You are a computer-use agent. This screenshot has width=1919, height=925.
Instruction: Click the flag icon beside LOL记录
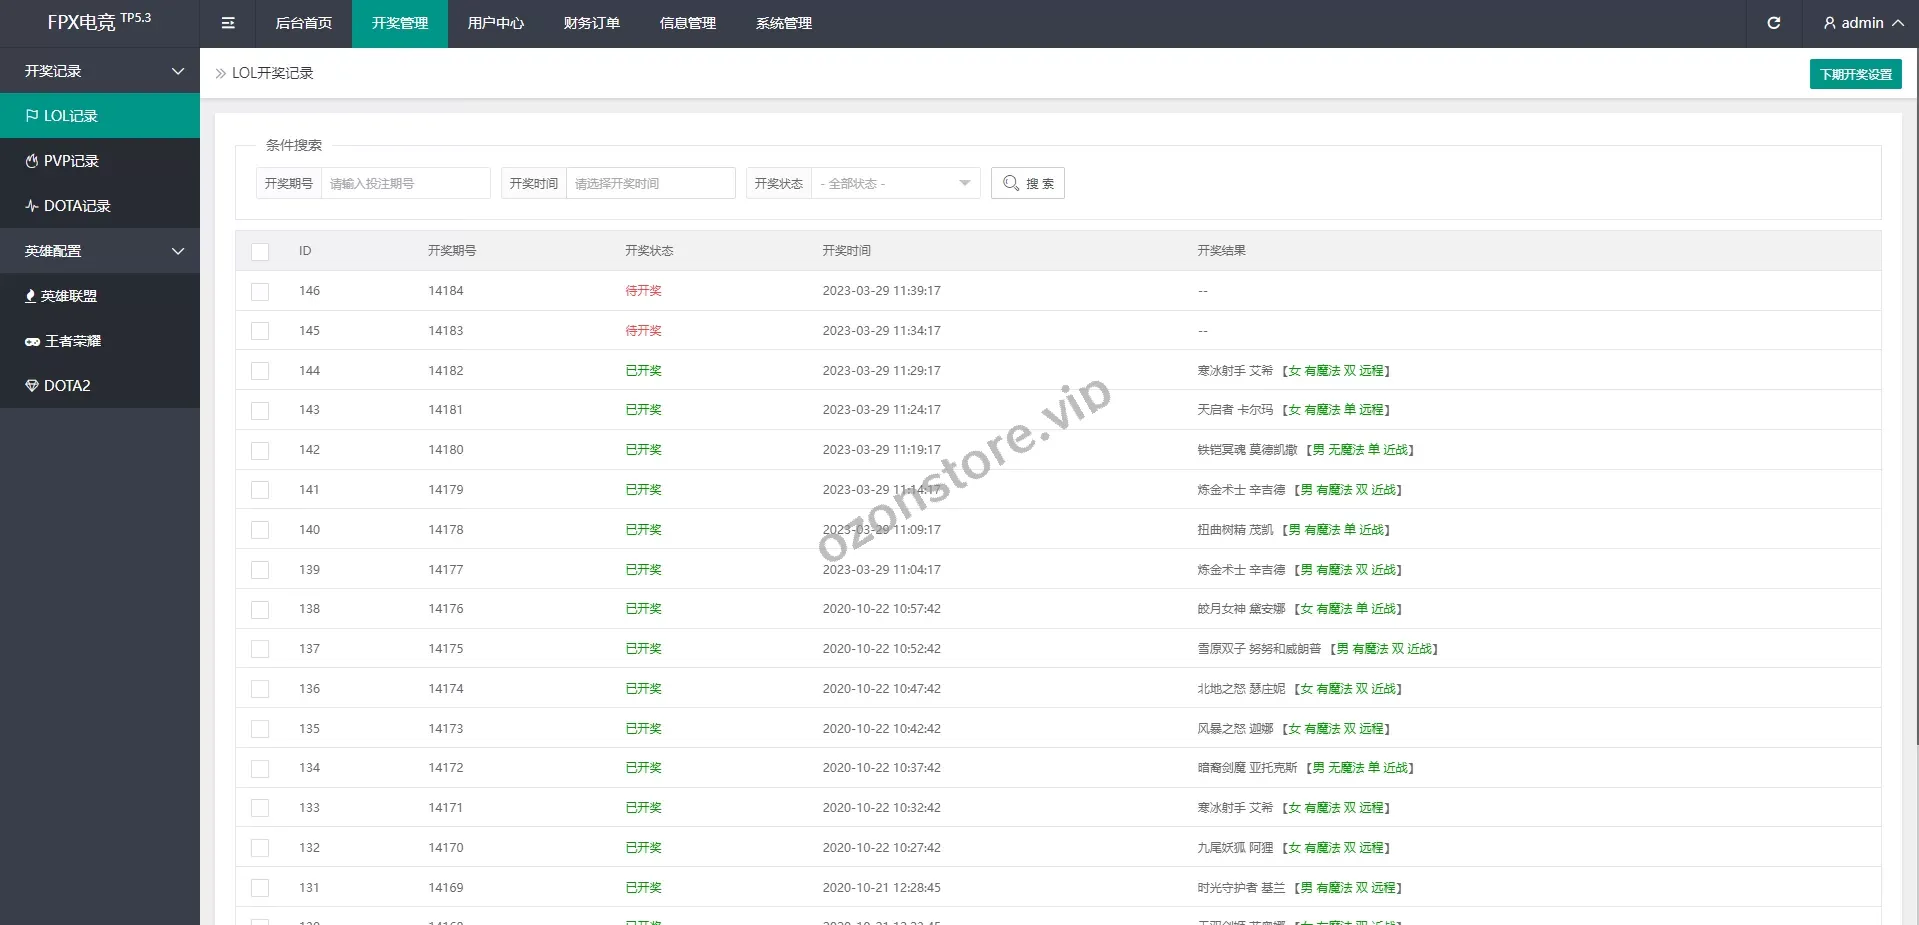click(x=32, y=116)
